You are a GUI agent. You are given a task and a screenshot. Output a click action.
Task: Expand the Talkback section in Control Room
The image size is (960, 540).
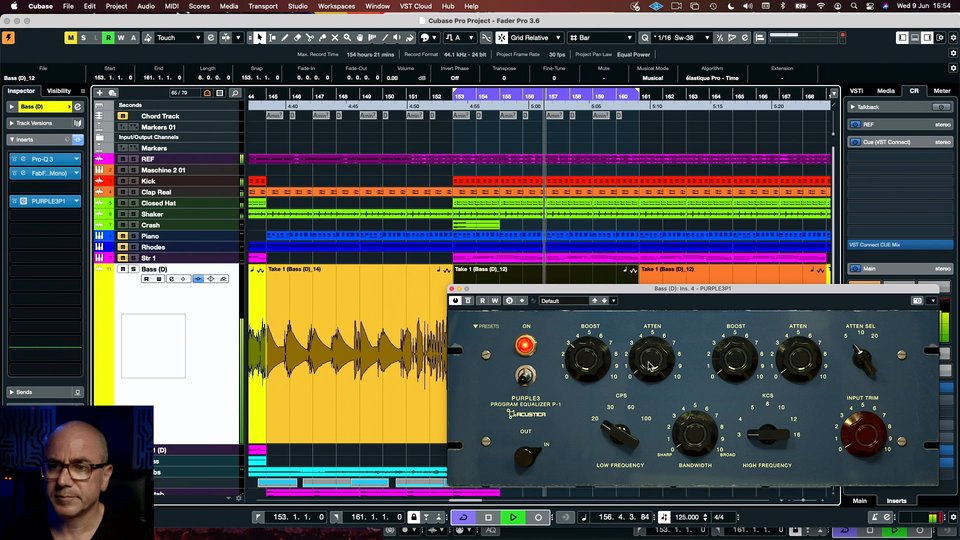pos(853,107)
